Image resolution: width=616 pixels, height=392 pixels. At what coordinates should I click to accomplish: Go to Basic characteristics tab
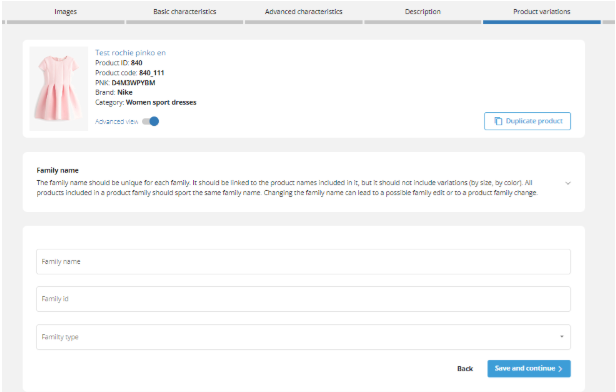click(185, 12)
